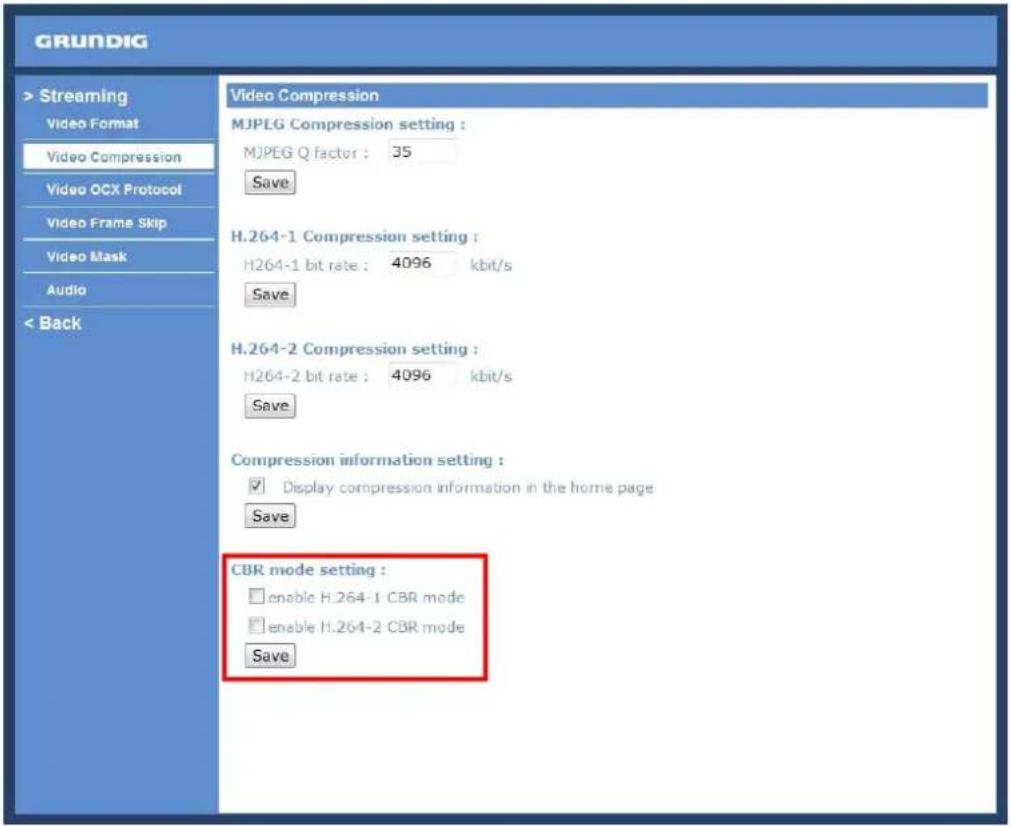This screenshot has height=826, width=1012.
Task: Edit the MJPEG Q factor field
Action: pos(422,152)
